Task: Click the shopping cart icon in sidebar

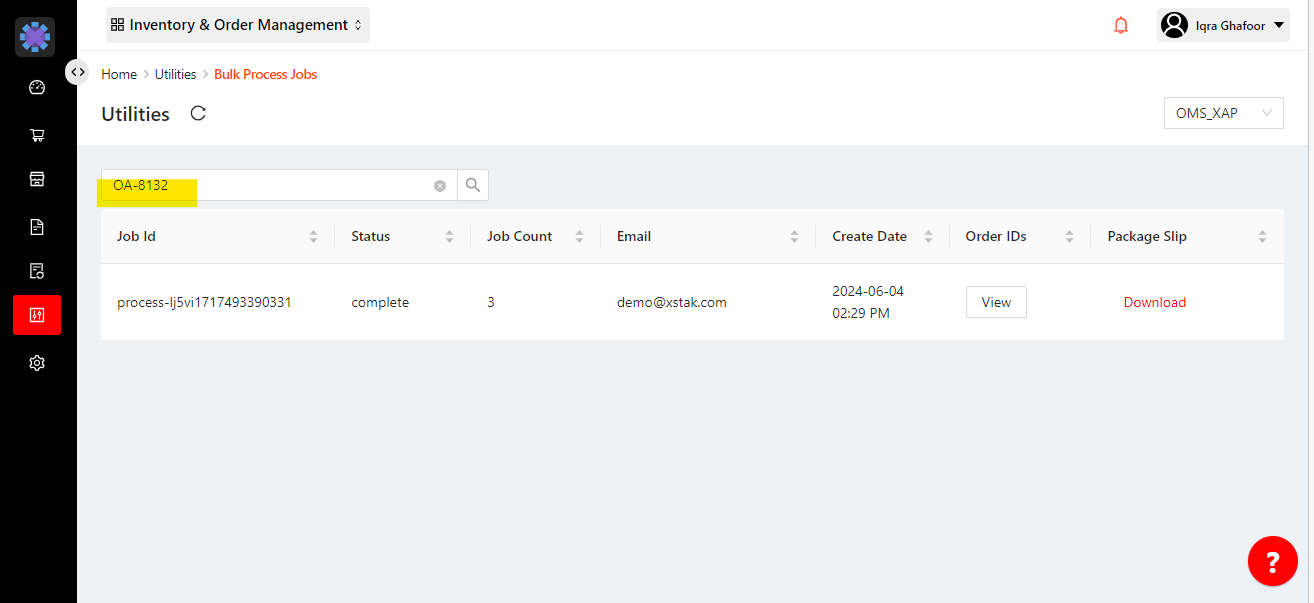Action: (x=37, y=135)
